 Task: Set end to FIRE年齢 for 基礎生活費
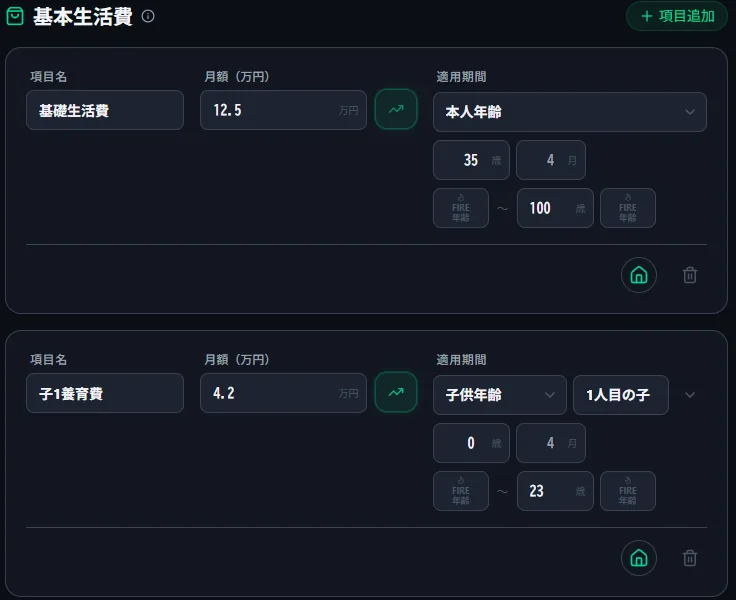point(628,208)
